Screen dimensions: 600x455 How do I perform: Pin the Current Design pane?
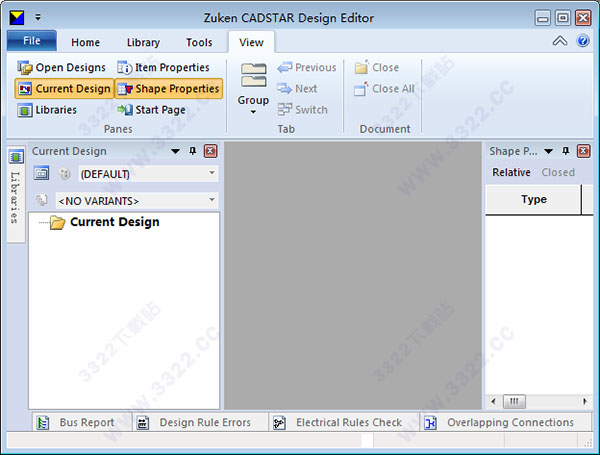[x=193, y=151]
